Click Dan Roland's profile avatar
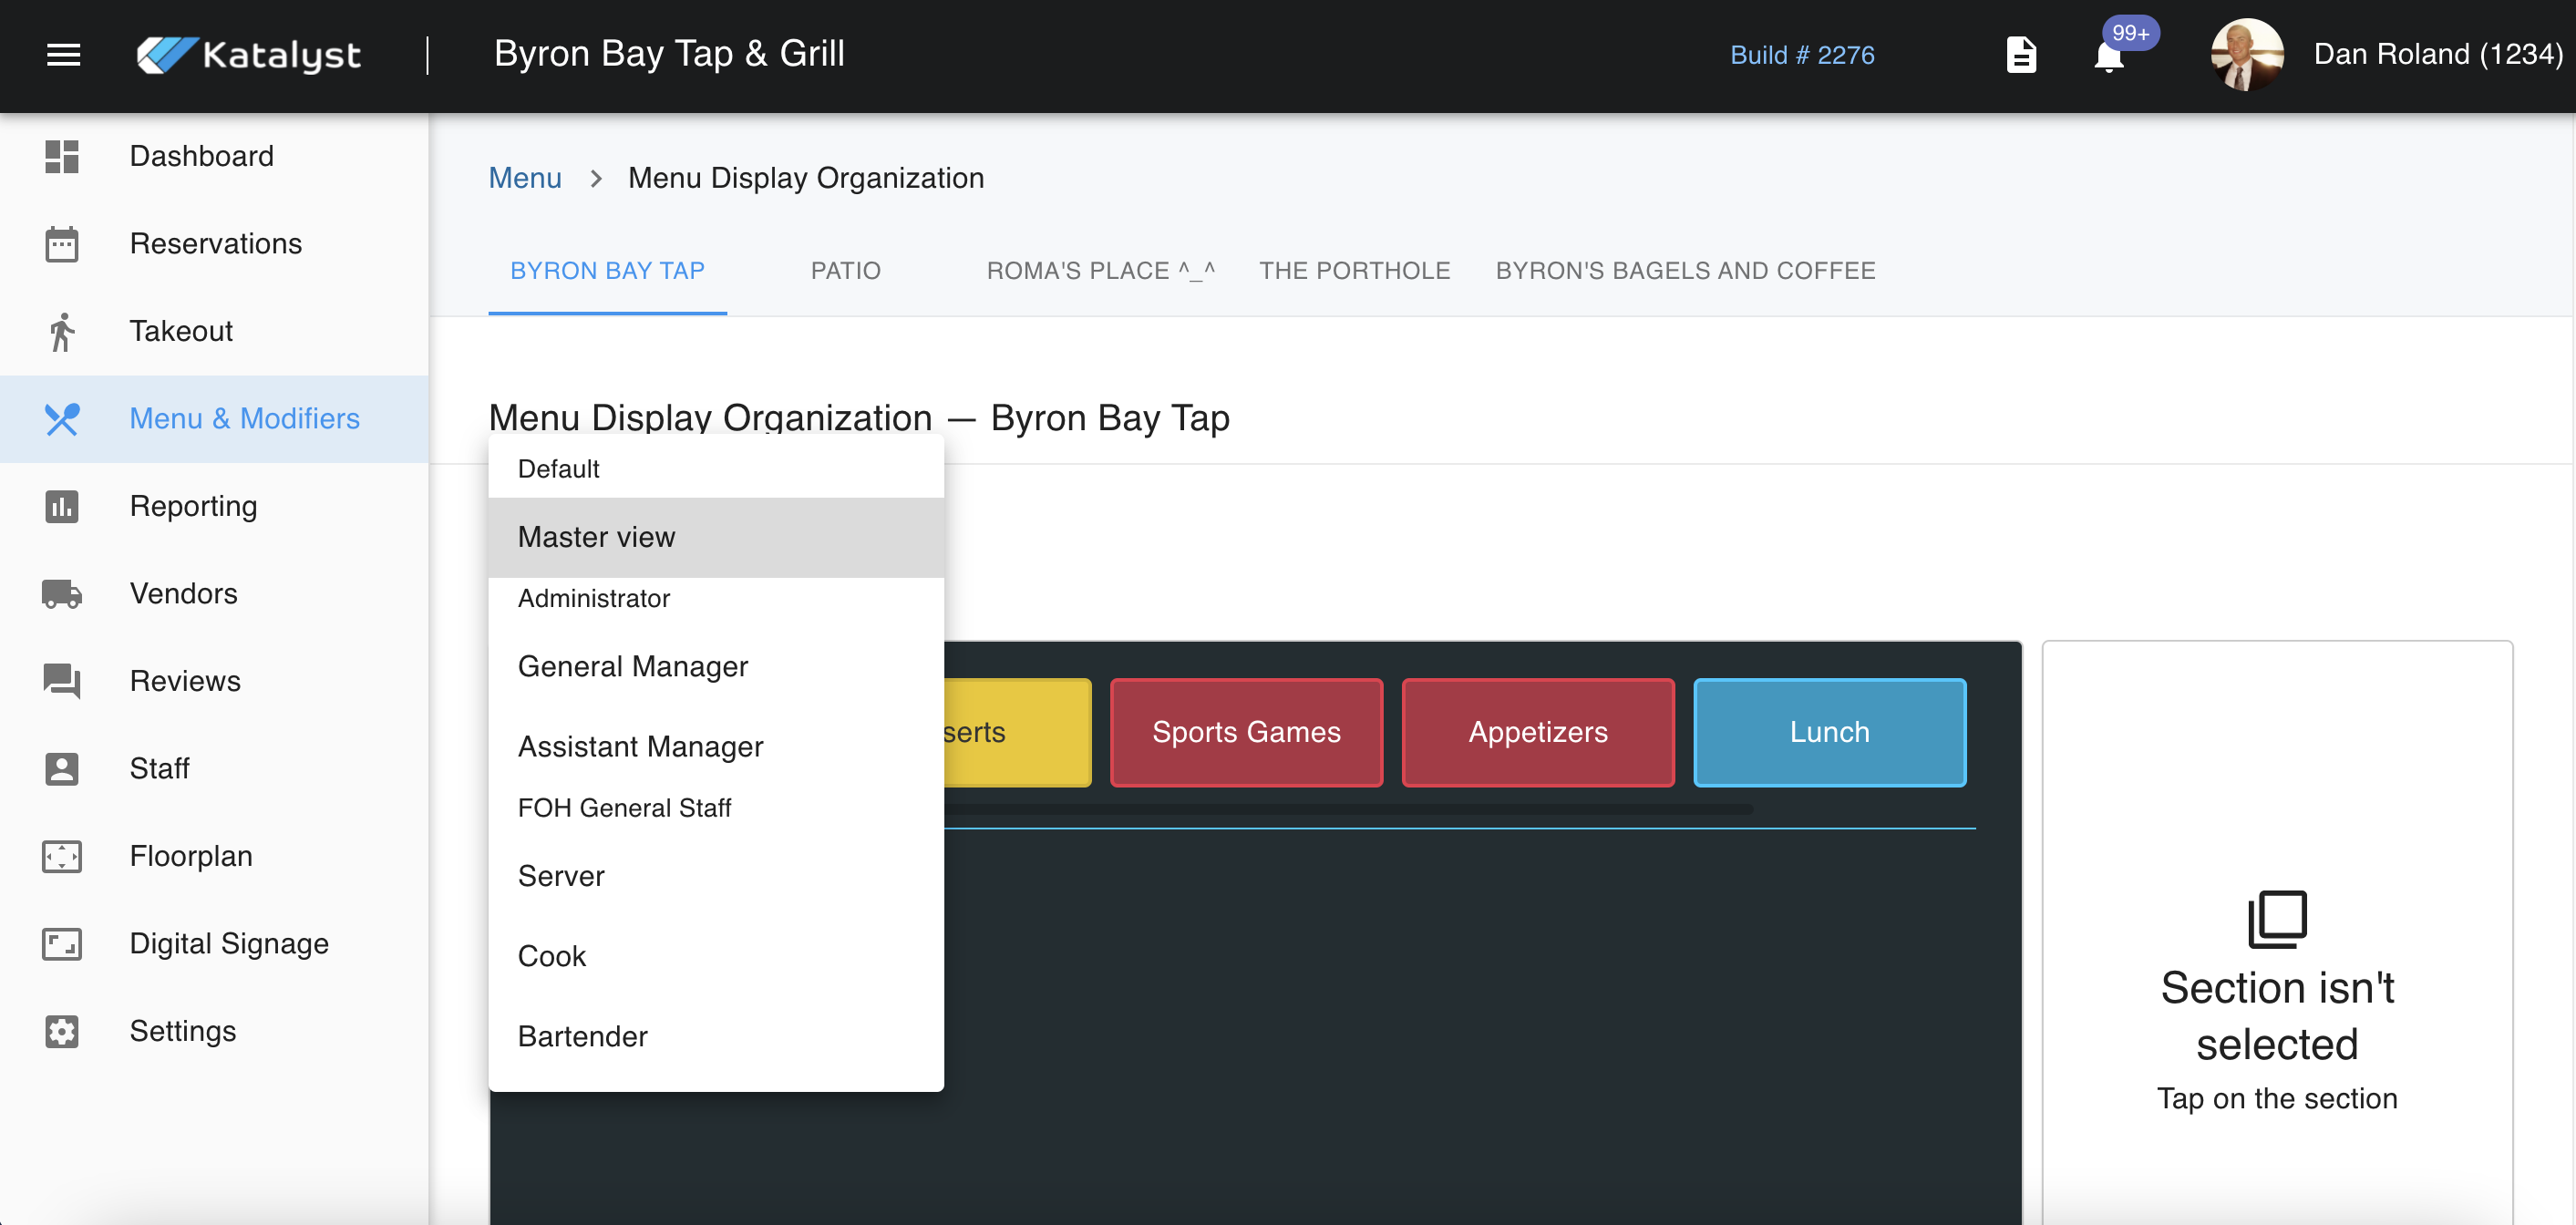The image size is (2576, 1225). (2246, 55)
